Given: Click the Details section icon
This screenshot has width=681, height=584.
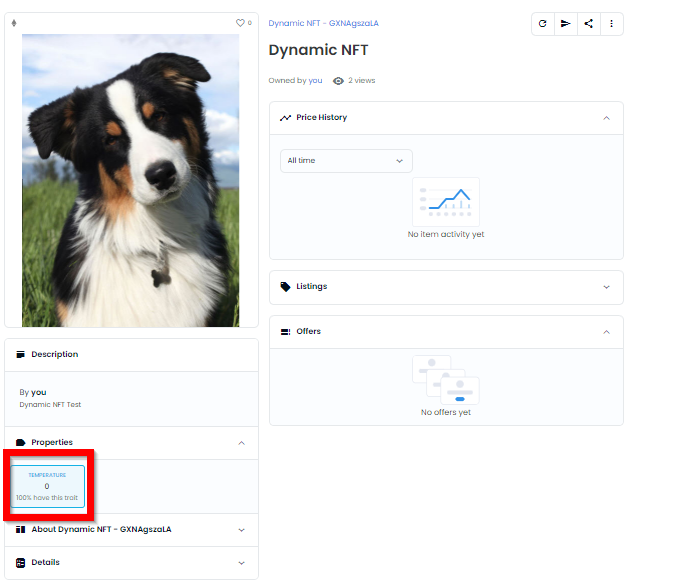Looking at the screenshot, I should tap(20, 563).
